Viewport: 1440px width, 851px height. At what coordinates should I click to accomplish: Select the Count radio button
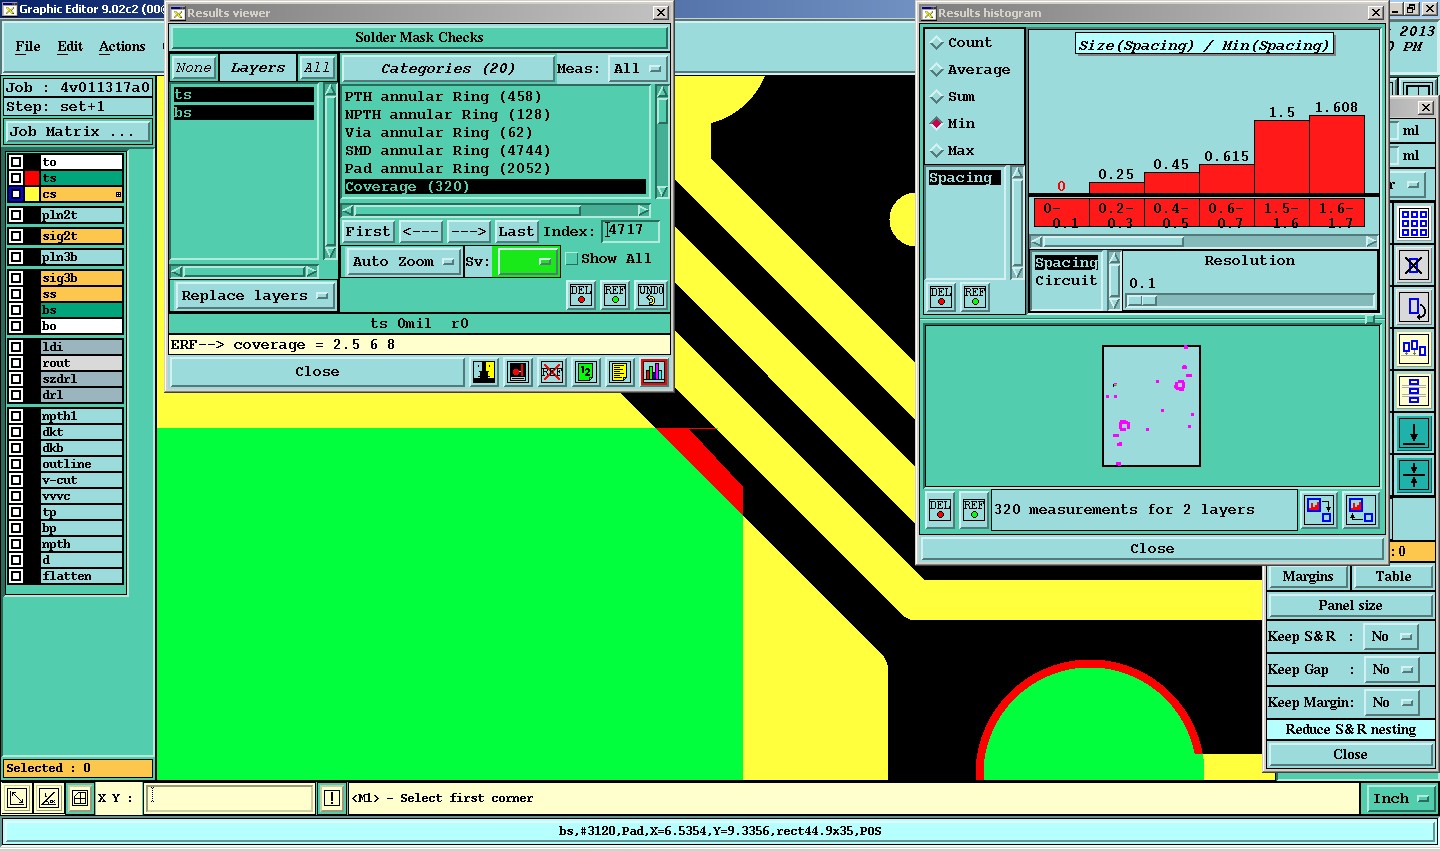tap(937, 43)
